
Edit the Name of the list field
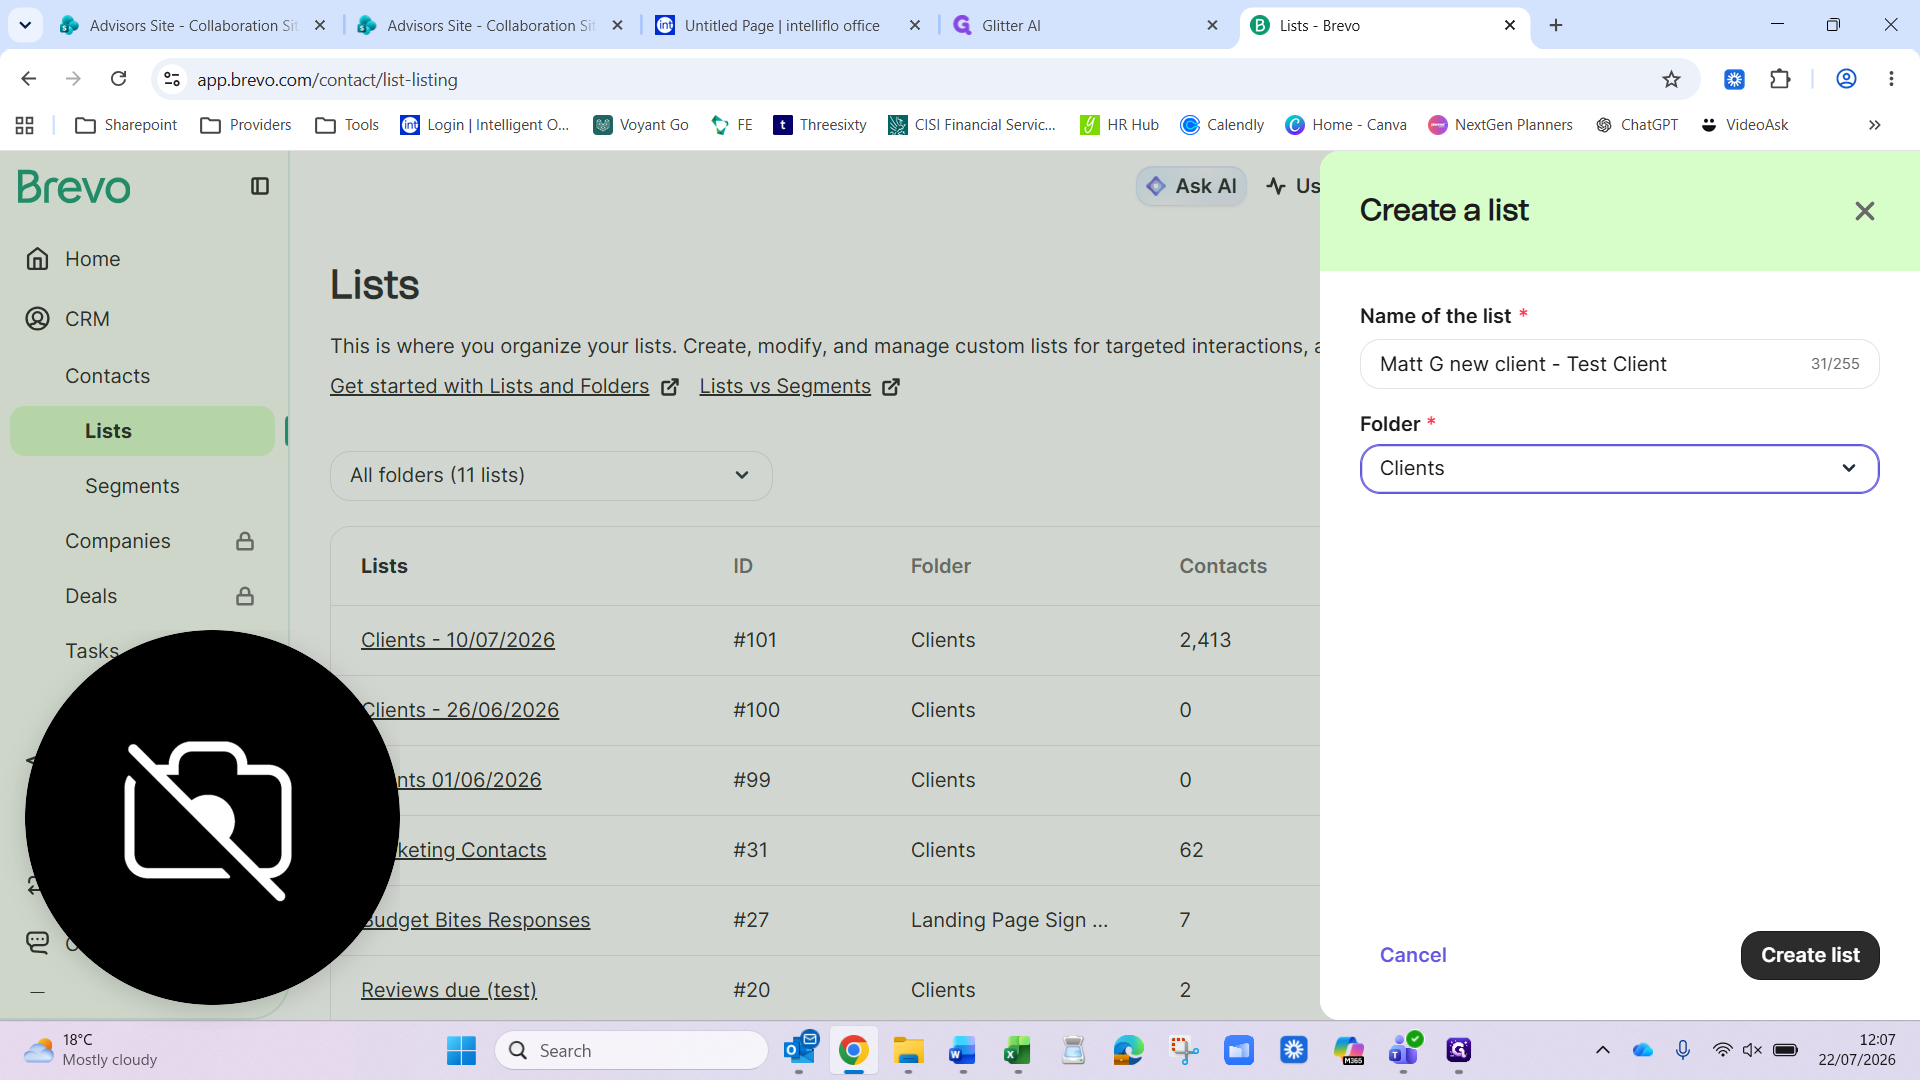[x=1619, y=364]
